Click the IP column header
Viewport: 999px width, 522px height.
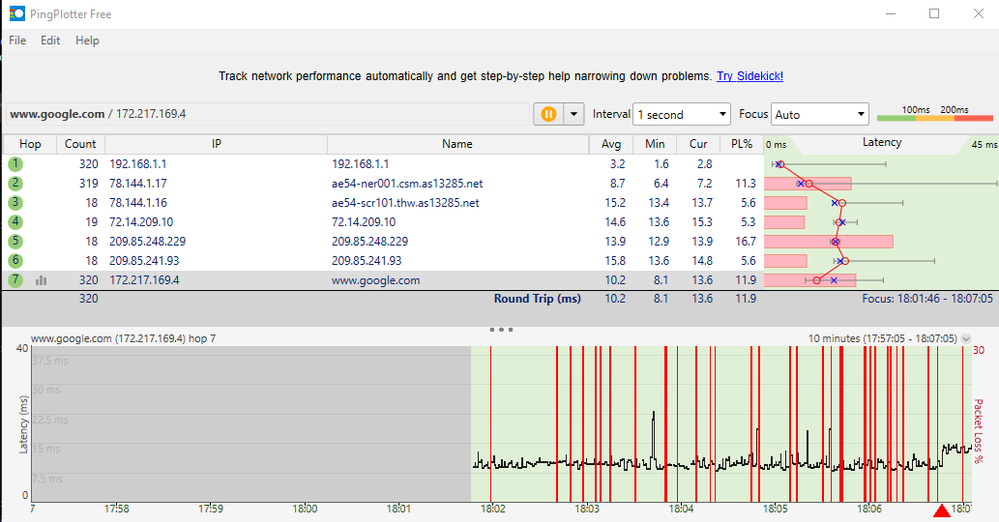pyautogui.click(x=216, y=144)
